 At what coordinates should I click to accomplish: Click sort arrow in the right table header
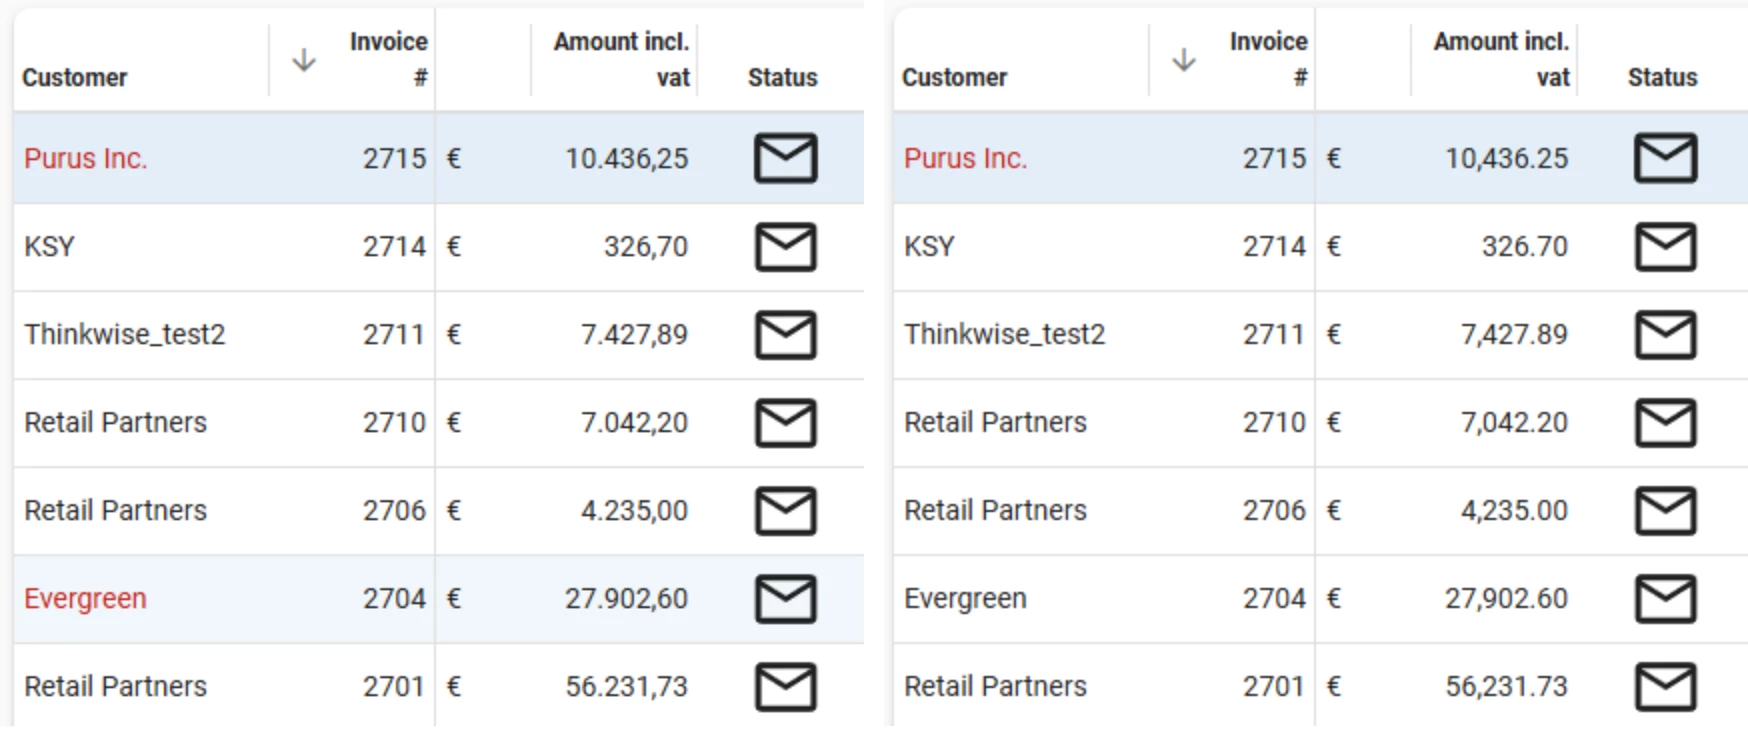1184,60
